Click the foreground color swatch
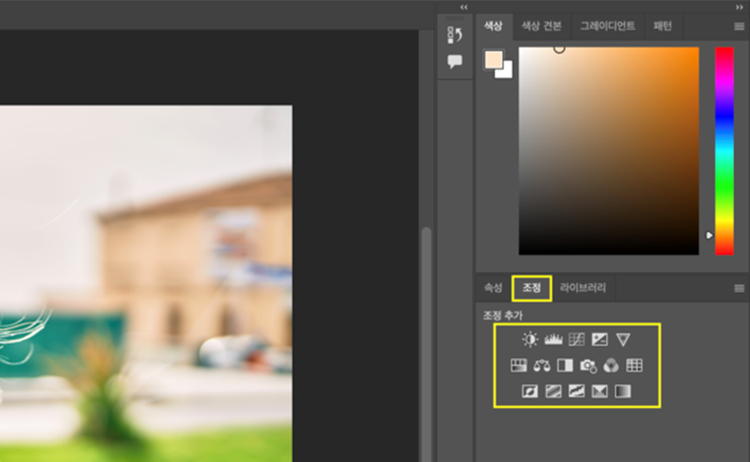Image resolution: width=750 pixels, height=462 pixels. tap(492, 59)
